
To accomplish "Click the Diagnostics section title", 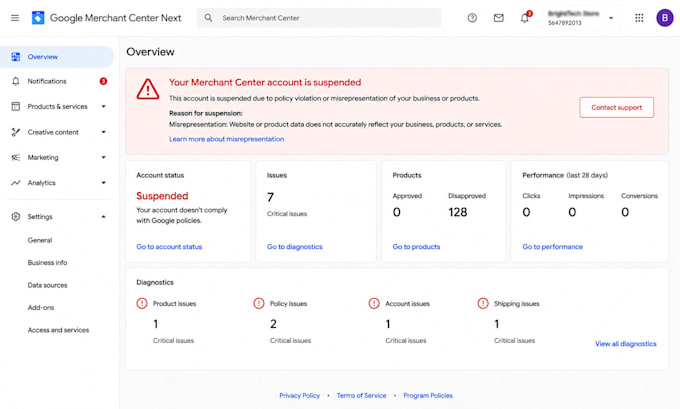I will pos(155,282).
